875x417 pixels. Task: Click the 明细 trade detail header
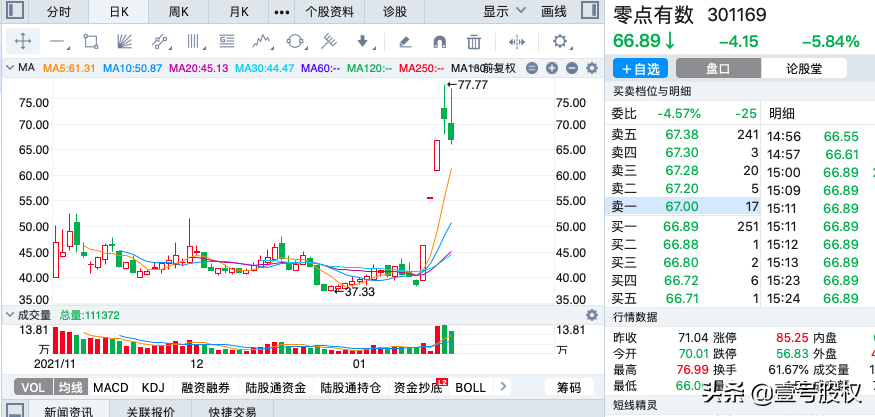[782, 114]
